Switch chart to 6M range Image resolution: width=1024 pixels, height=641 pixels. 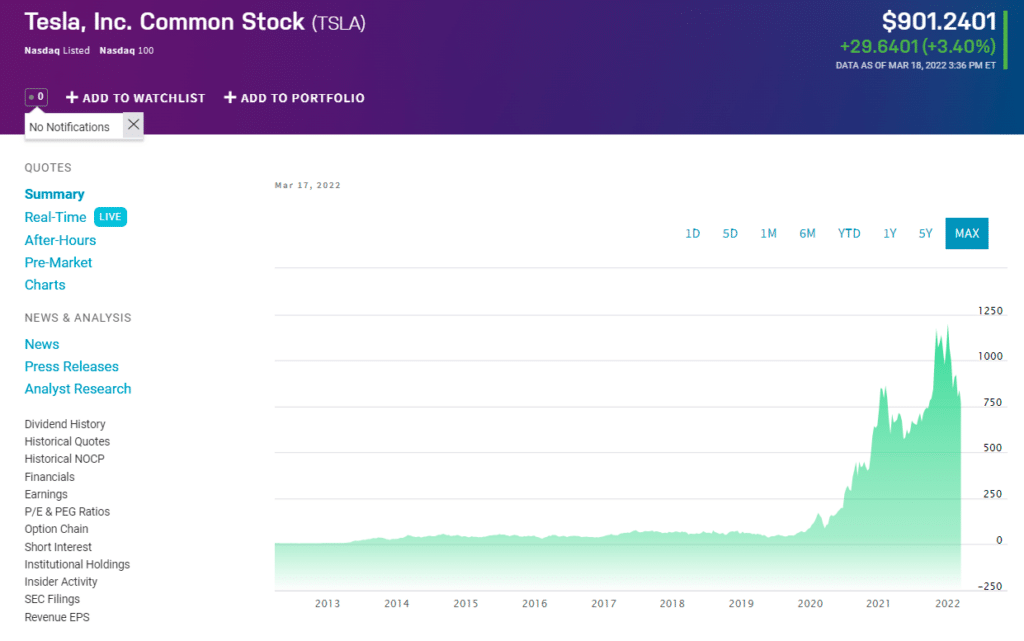807,234
